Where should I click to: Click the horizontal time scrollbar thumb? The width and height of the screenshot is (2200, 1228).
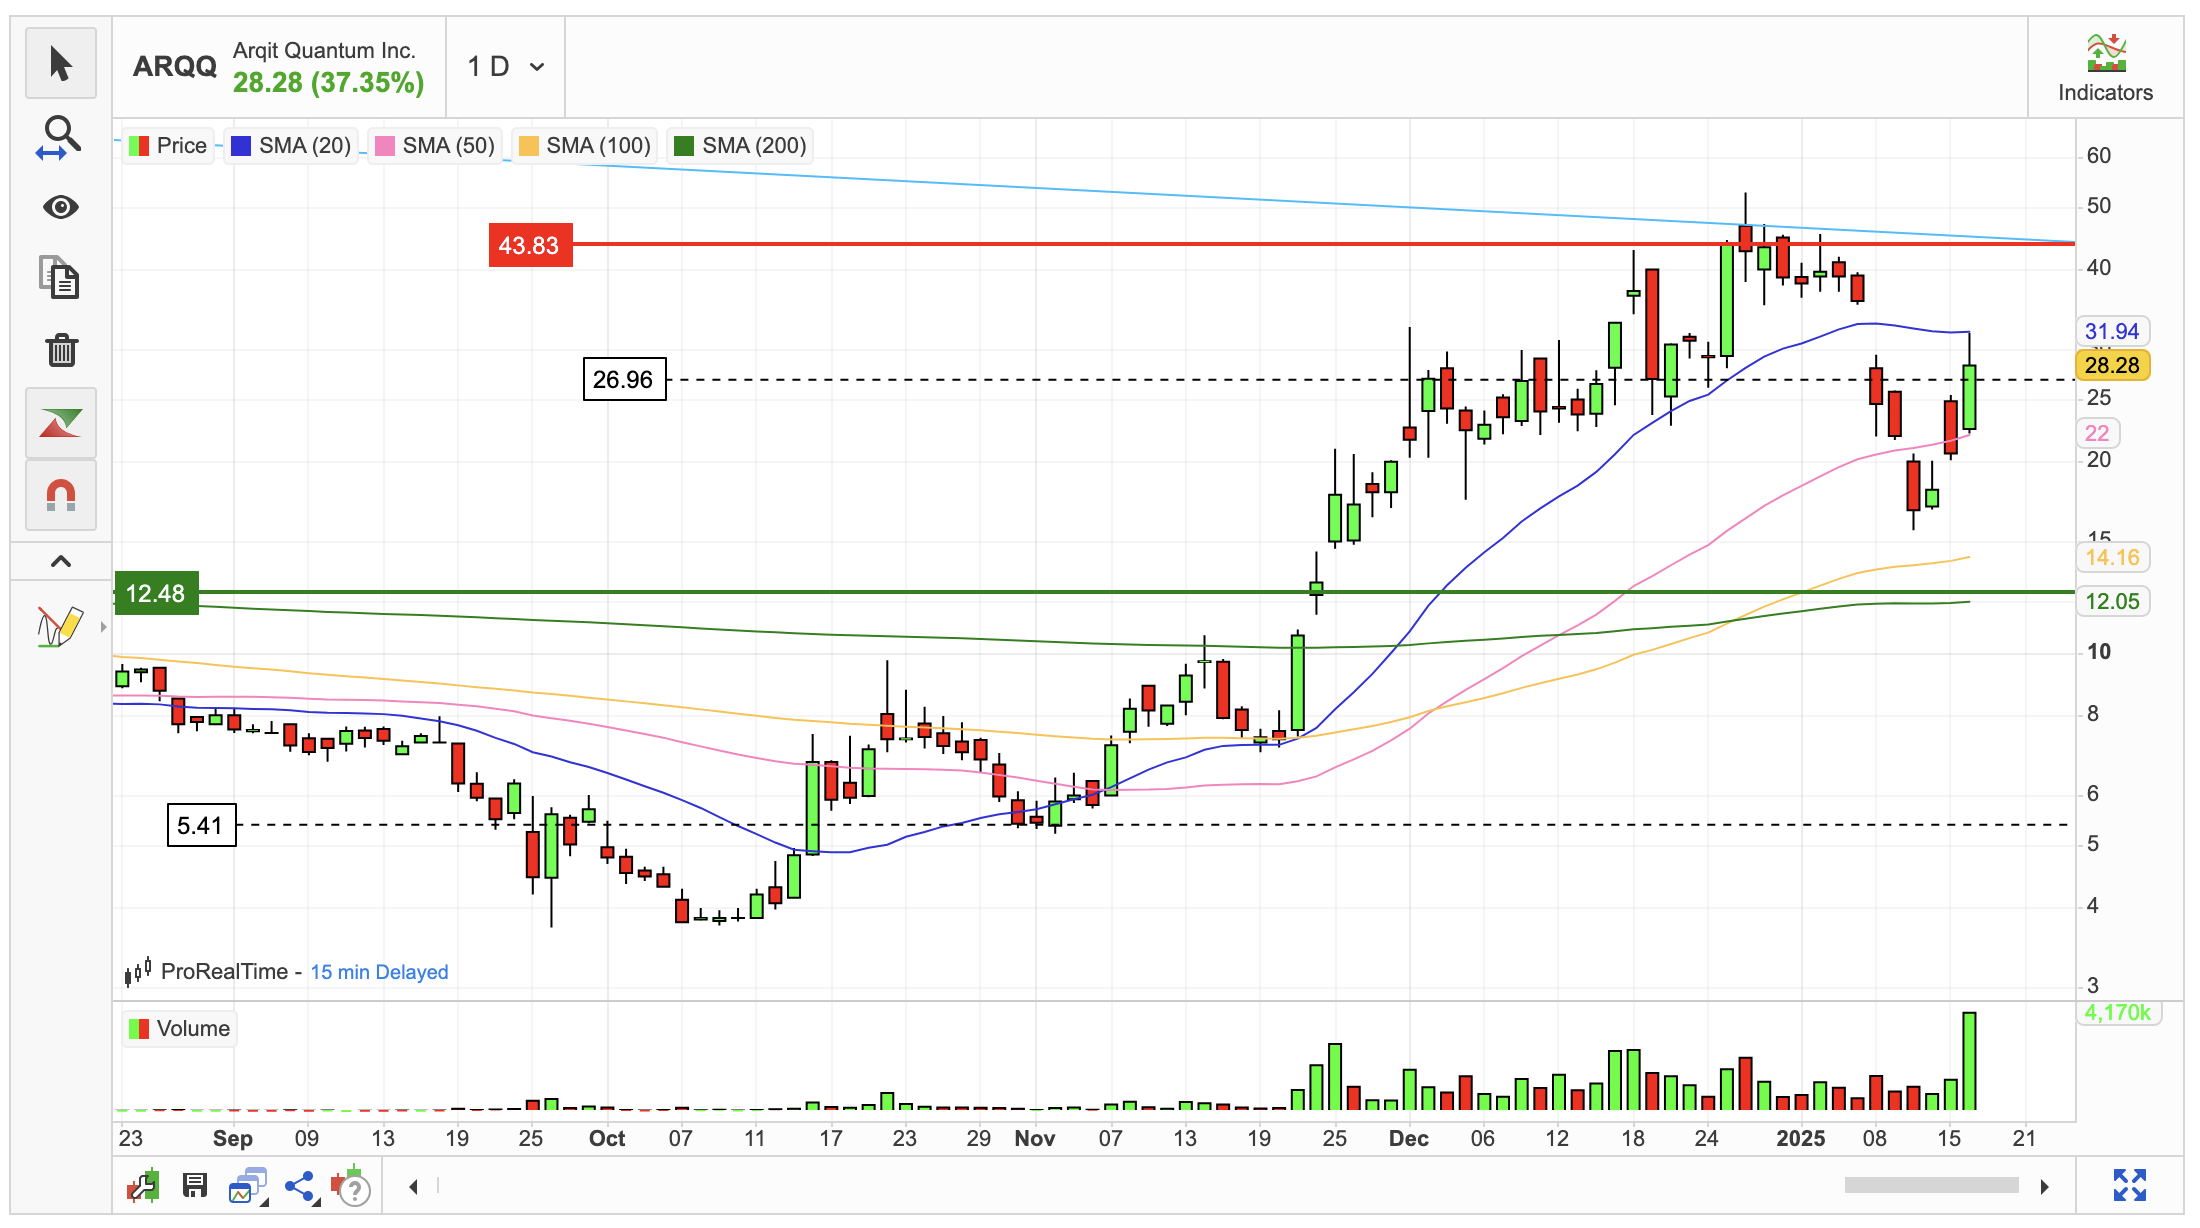pos(1931,1185)
